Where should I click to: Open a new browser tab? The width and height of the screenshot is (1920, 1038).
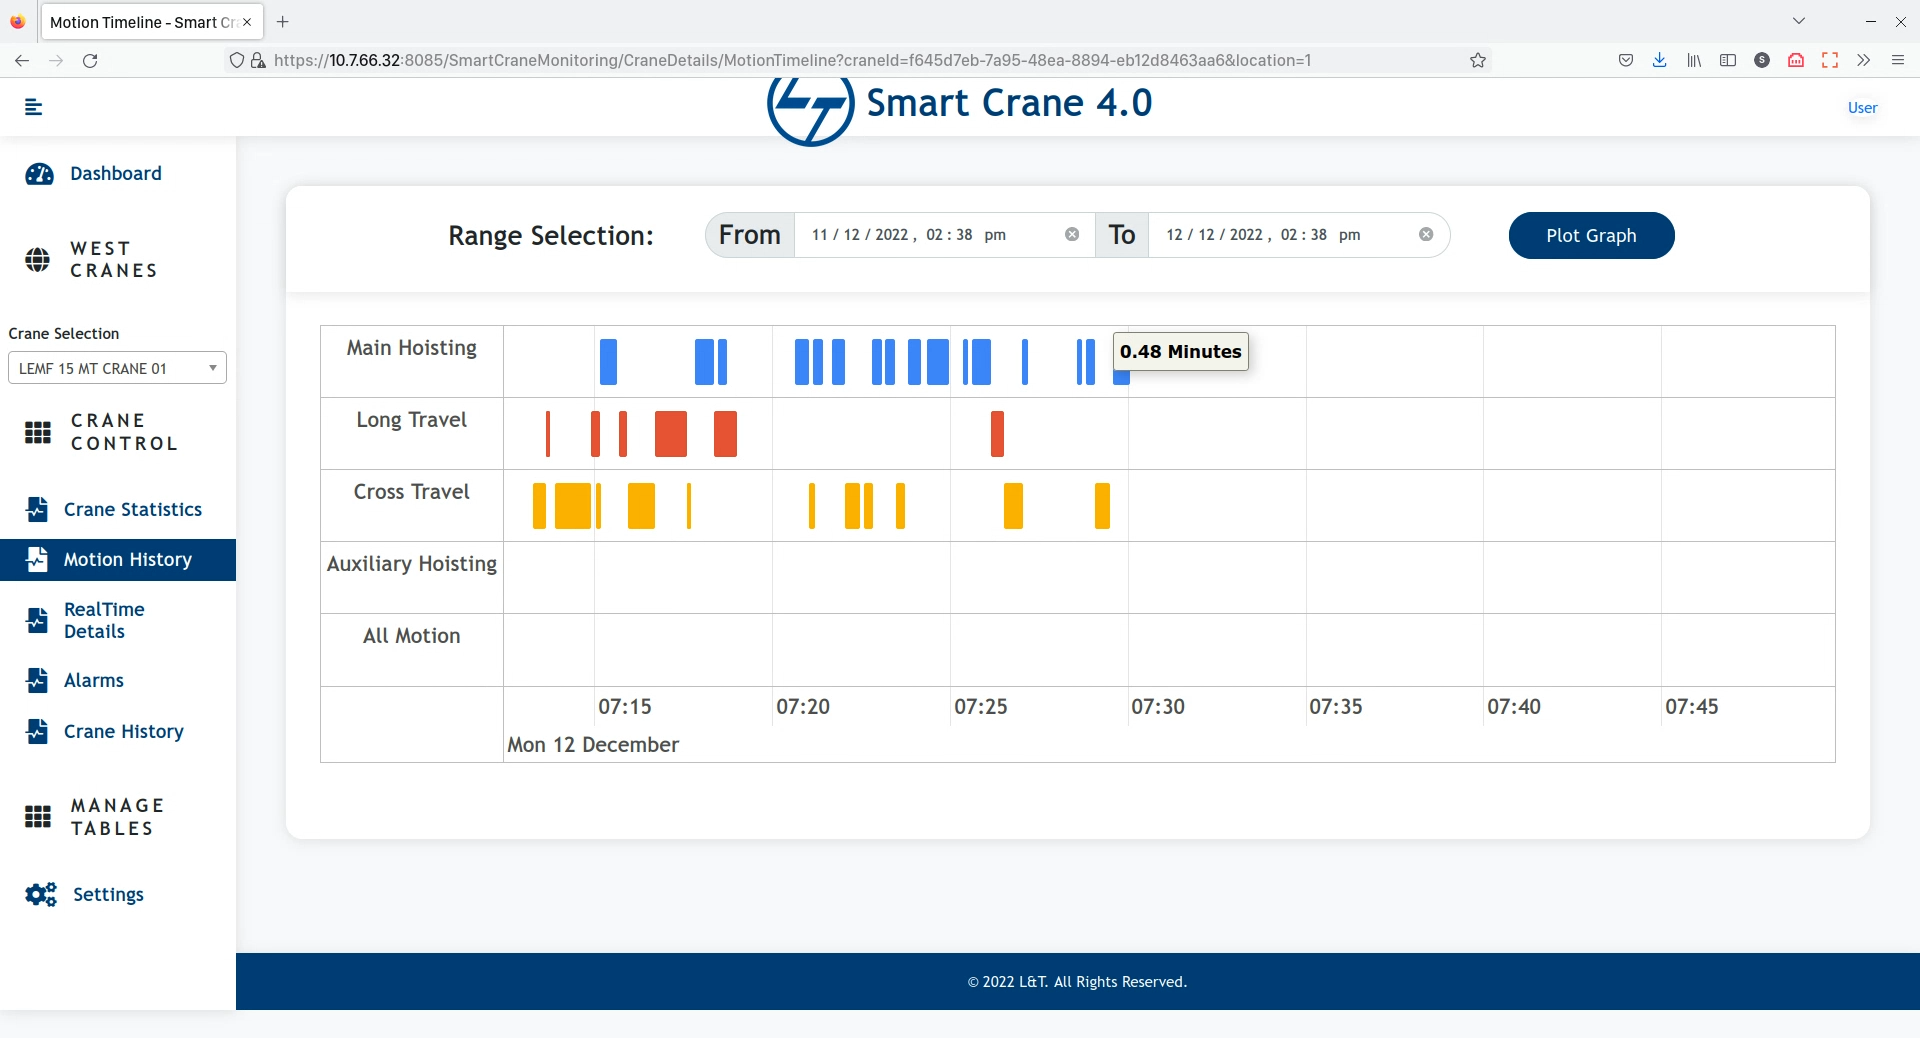coord(283,21)
